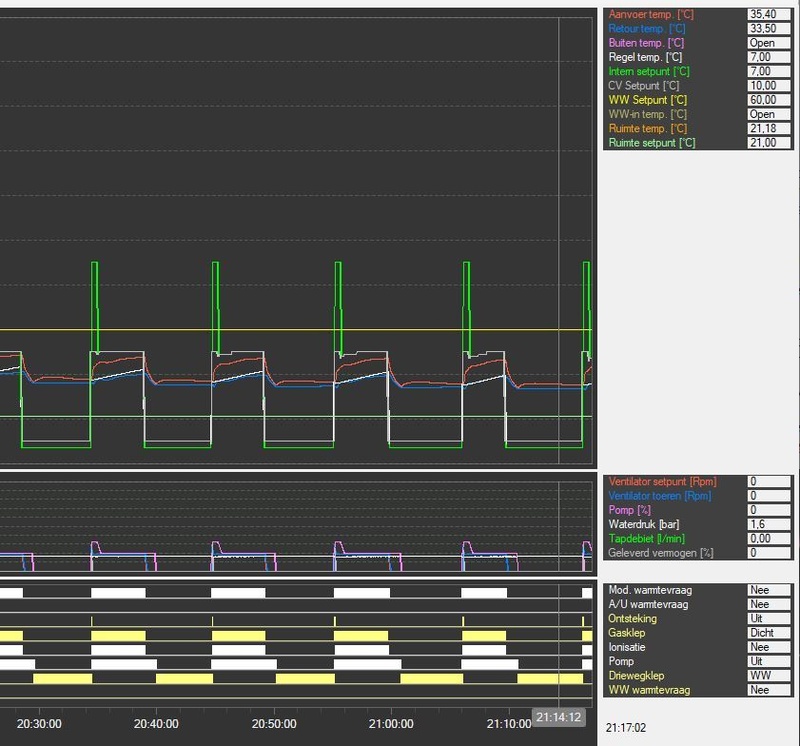This screenshot has width=800, height=746.
Task: Select the Ontsteking status label
Action: [x=632, y=619]
